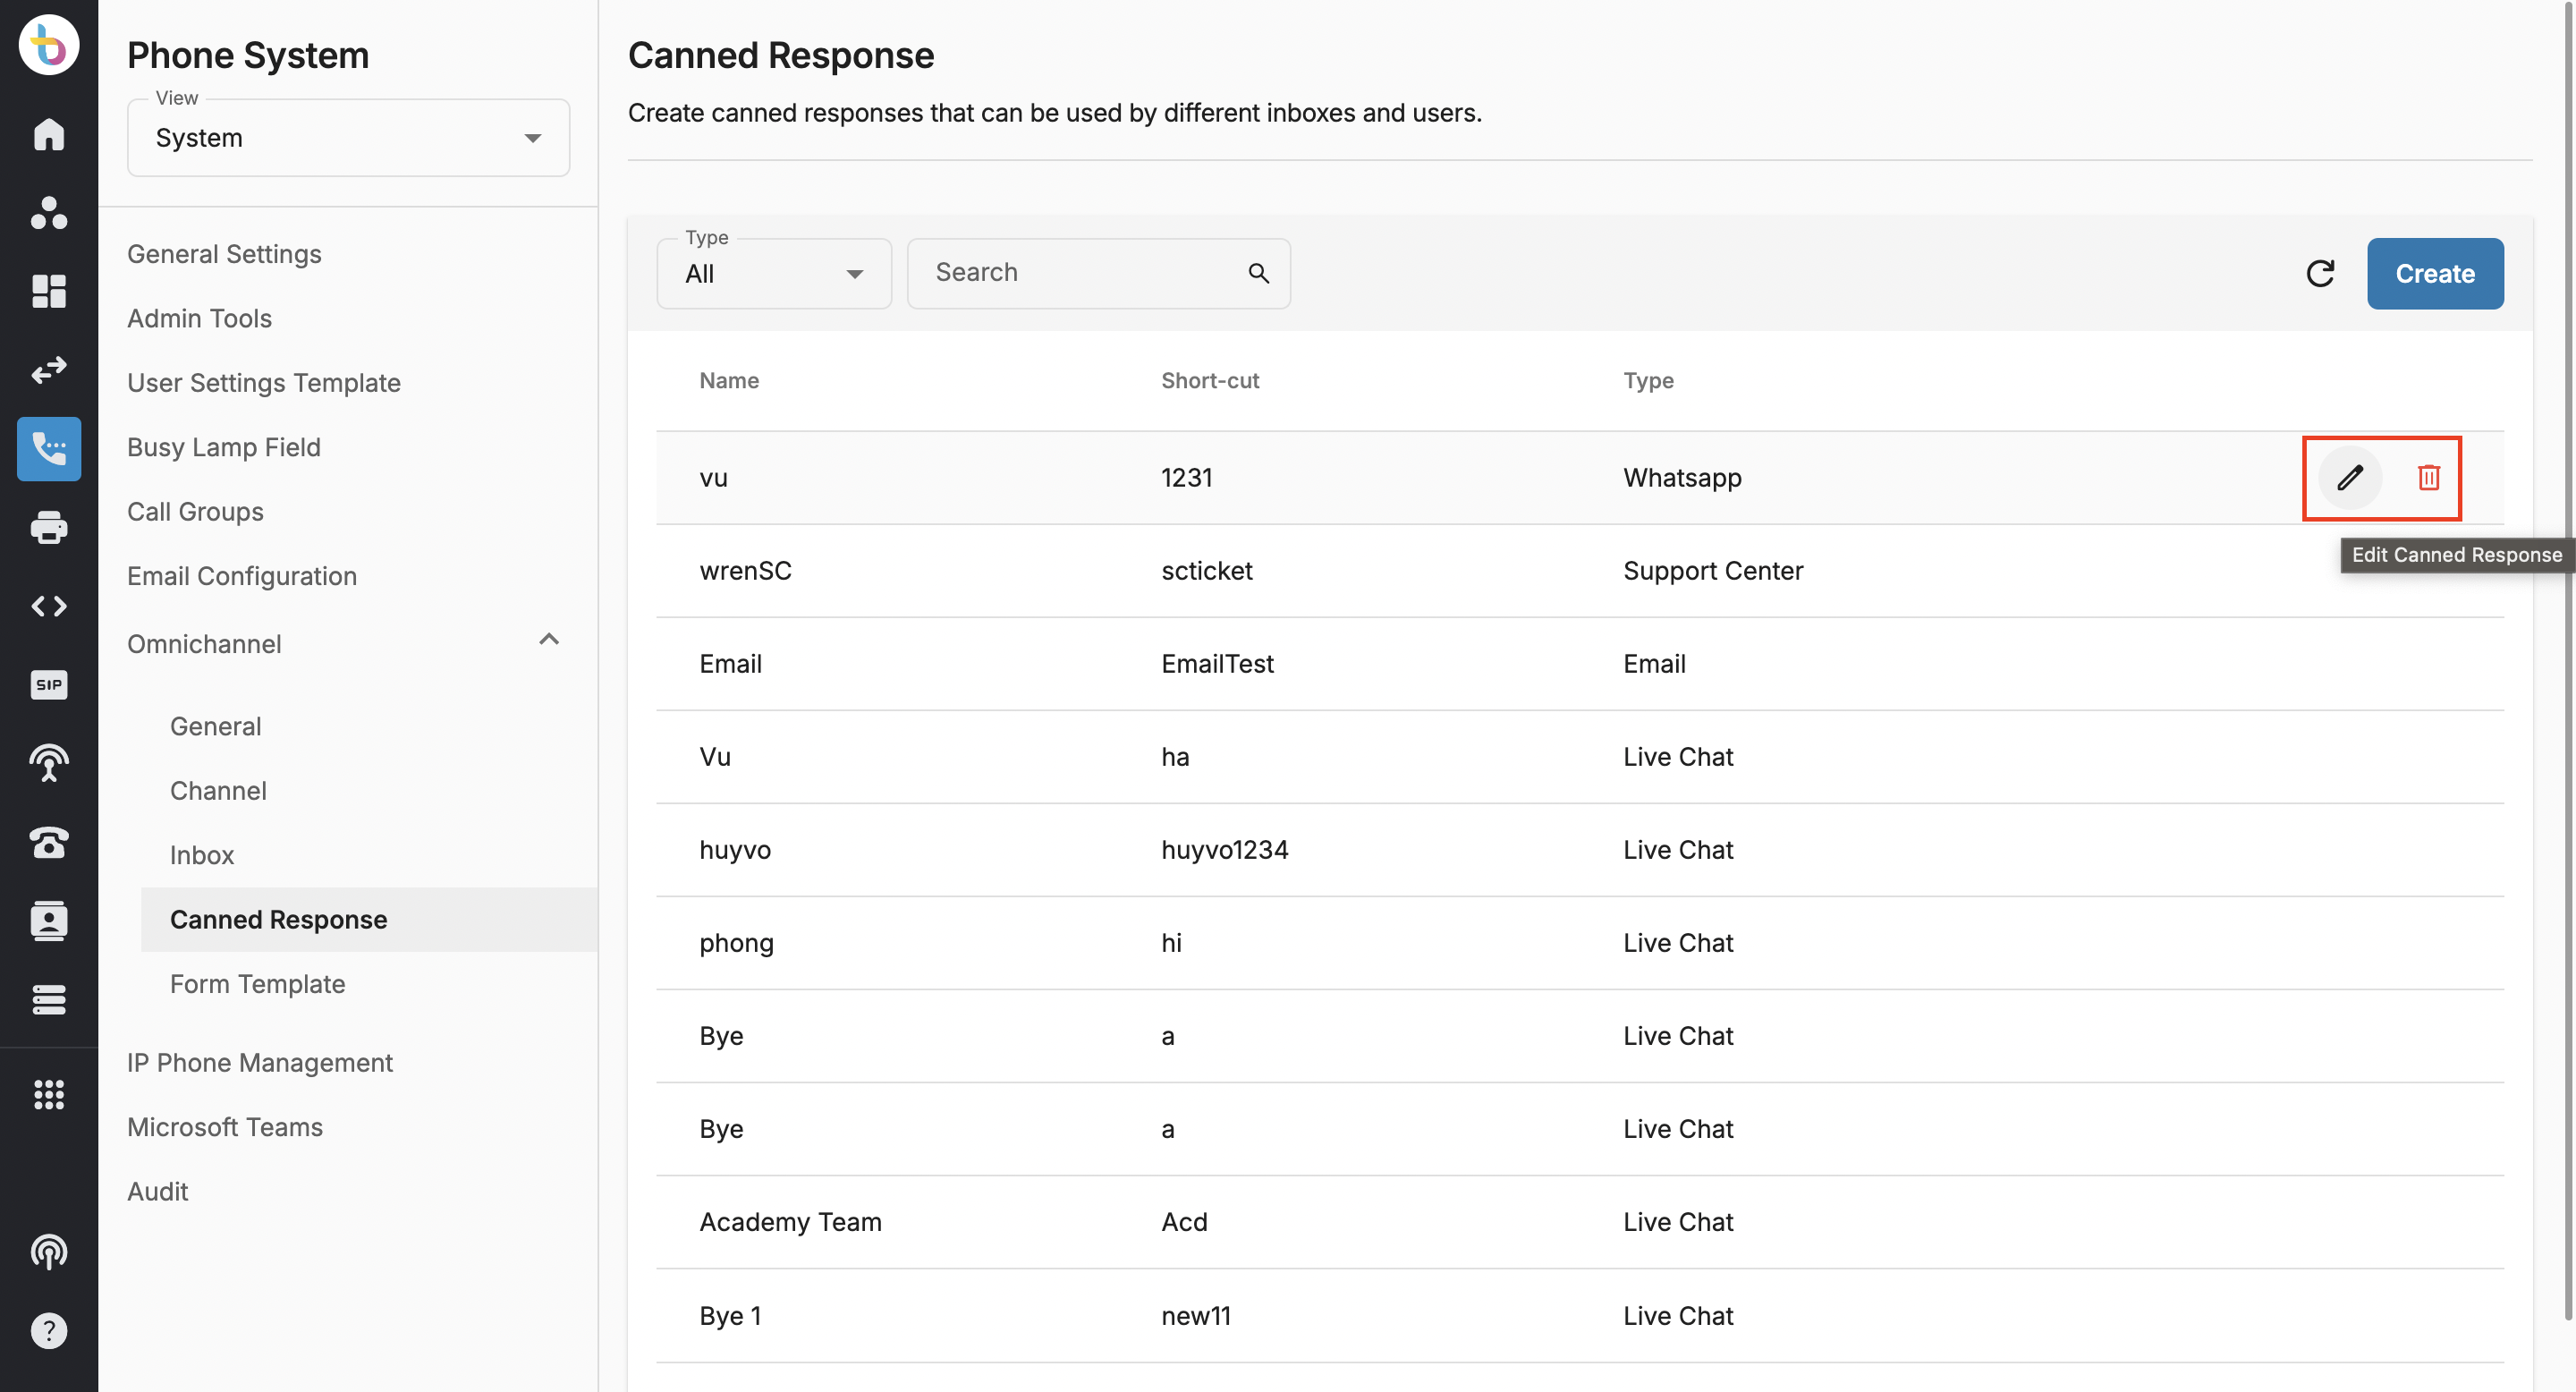The width and height of the screenshot is (2576, 1392).
Task: Click the Short-cut column header
Action: point(1209,381)
